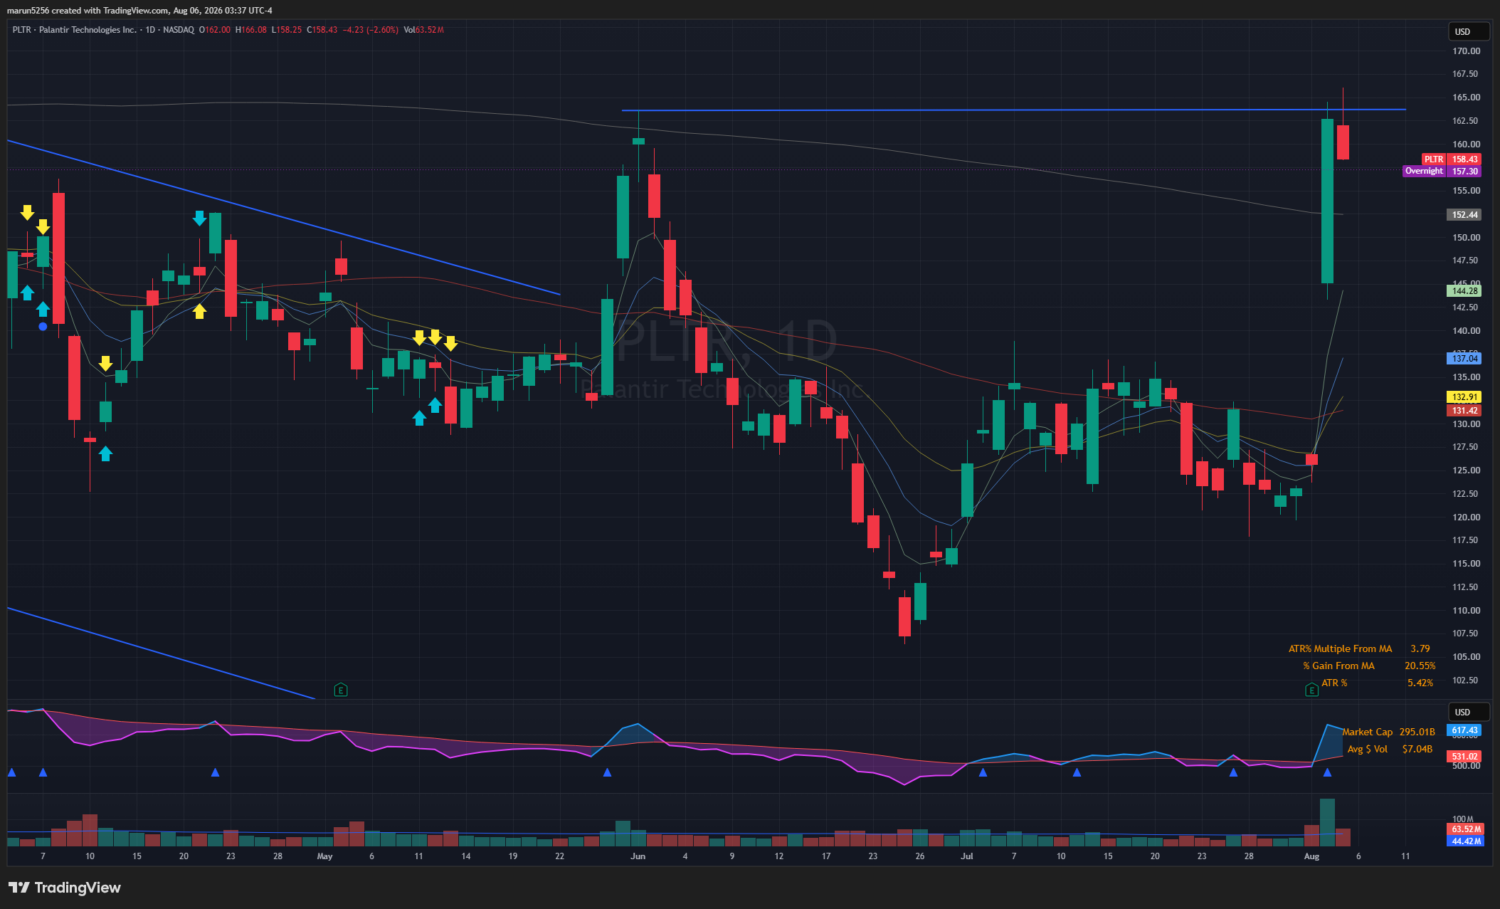Click the red 63.52M volume axis label
This screenshot has width=1500, height=909.
(1466, 829)
